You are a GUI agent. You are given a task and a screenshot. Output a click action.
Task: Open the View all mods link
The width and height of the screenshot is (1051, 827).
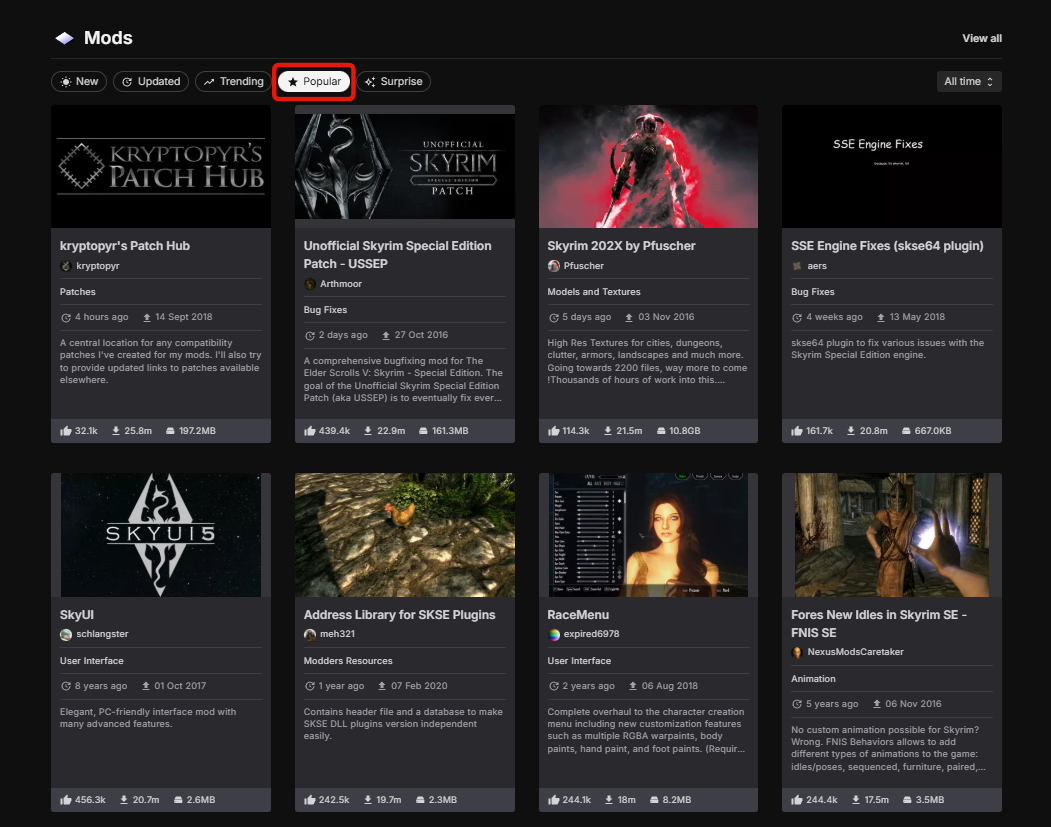982,38
